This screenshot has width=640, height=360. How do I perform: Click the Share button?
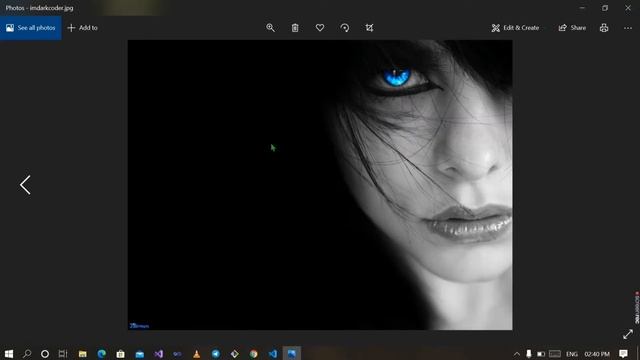point(572,28)
